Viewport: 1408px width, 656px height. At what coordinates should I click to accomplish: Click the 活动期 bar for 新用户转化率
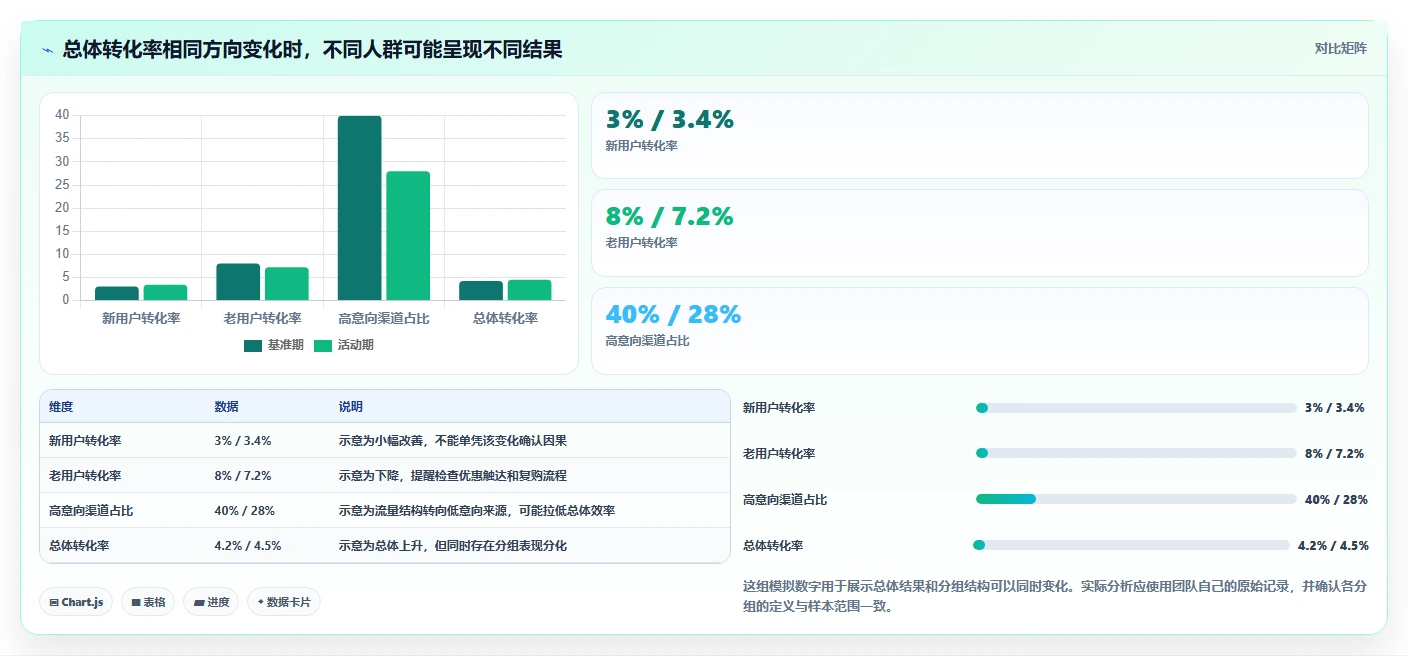point(165,292)
